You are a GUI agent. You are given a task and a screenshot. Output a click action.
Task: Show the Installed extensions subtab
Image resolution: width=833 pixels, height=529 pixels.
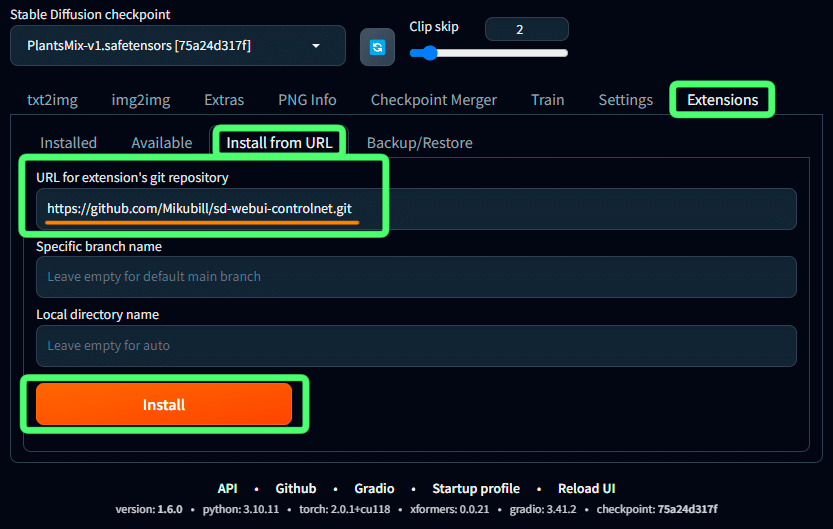click(69, 143)
